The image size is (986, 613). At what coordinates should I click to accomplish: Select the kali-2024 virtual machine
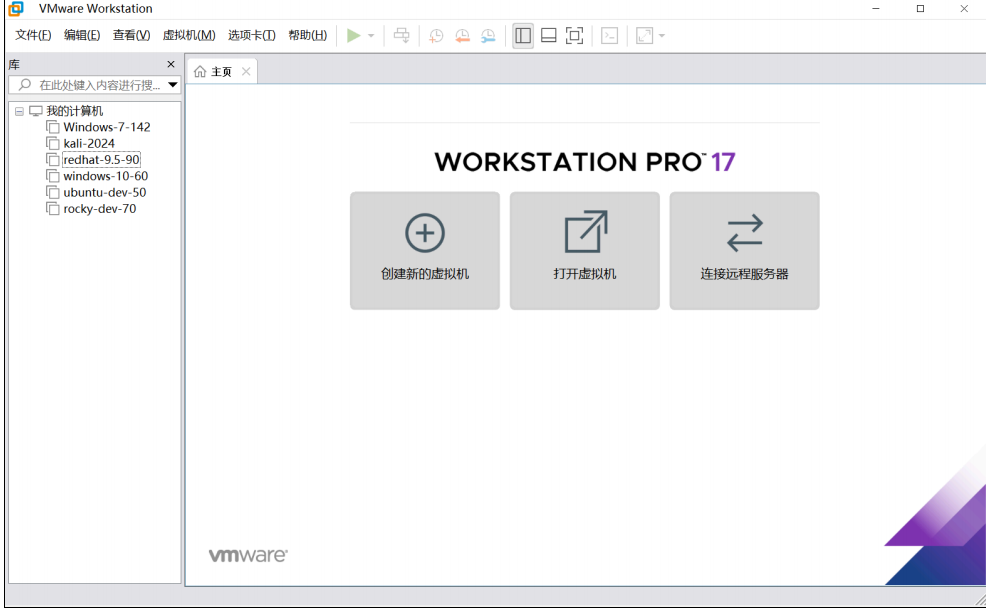[x=89, y=143]
